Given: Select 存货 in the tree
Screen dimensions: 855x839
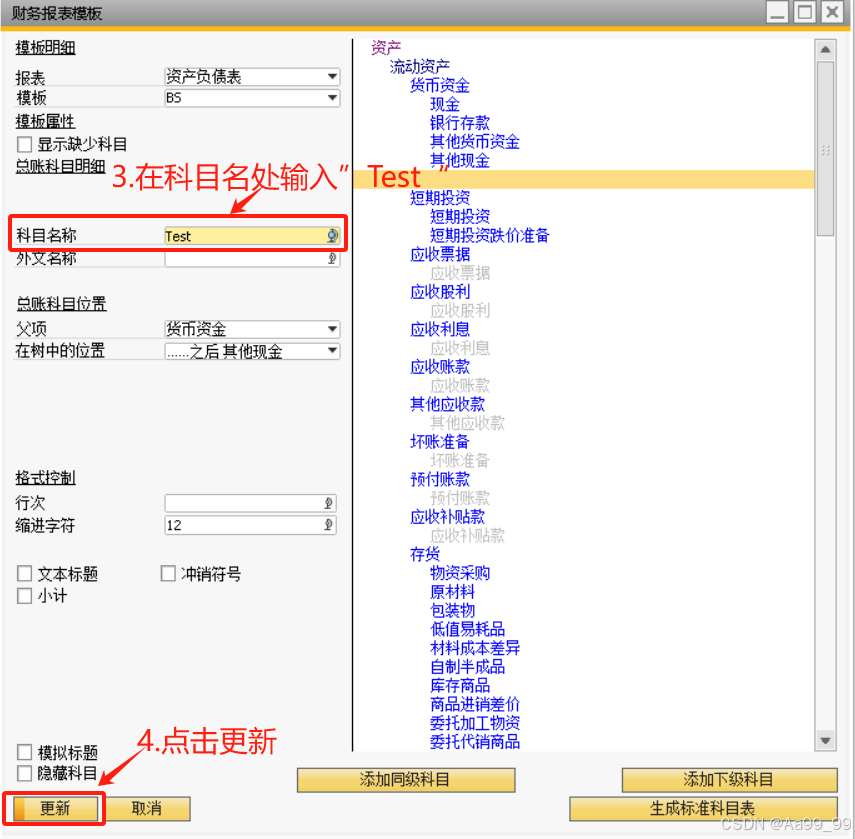Looking at the screenshot, I should point(425,554).
